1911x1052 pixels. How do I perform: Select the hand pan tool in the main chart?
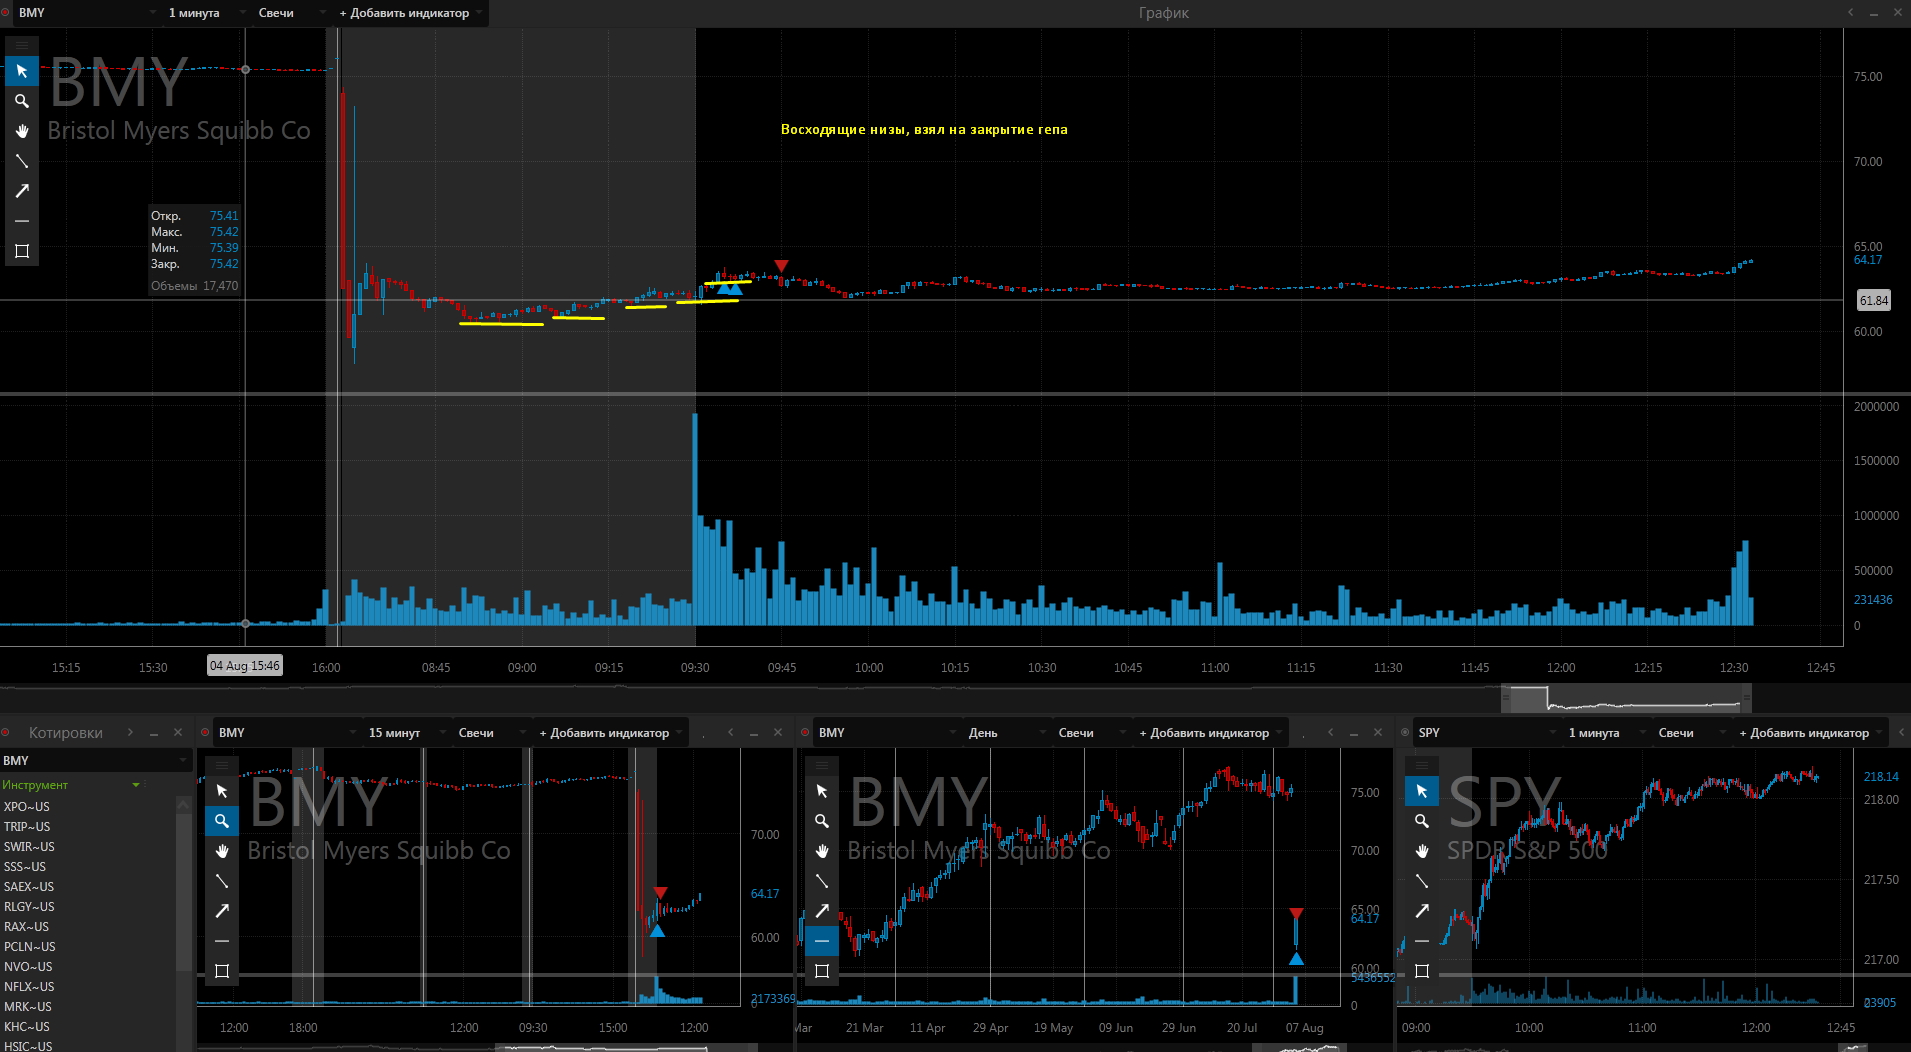coord(22,131)
